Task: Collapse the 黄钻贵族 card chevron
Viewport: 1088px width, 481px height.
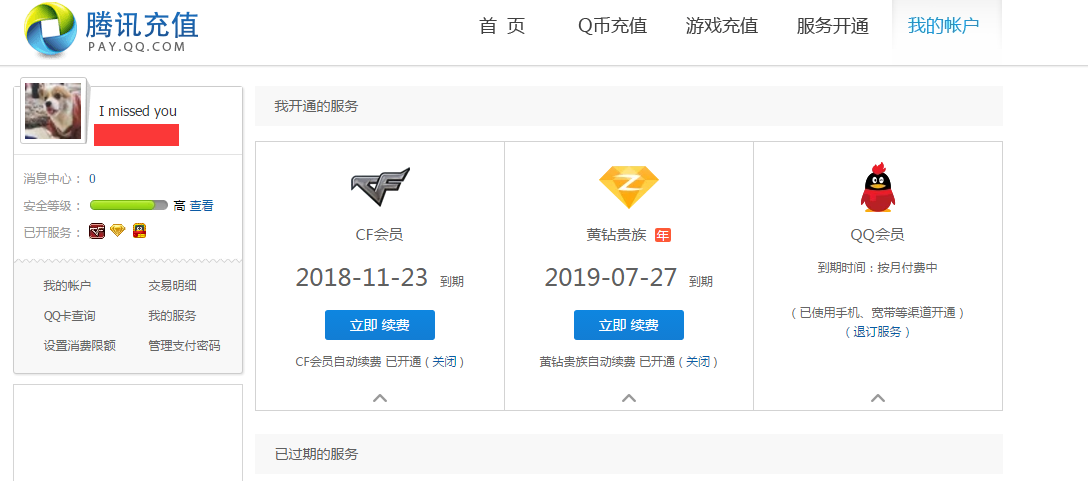Action: pos(629,398)
